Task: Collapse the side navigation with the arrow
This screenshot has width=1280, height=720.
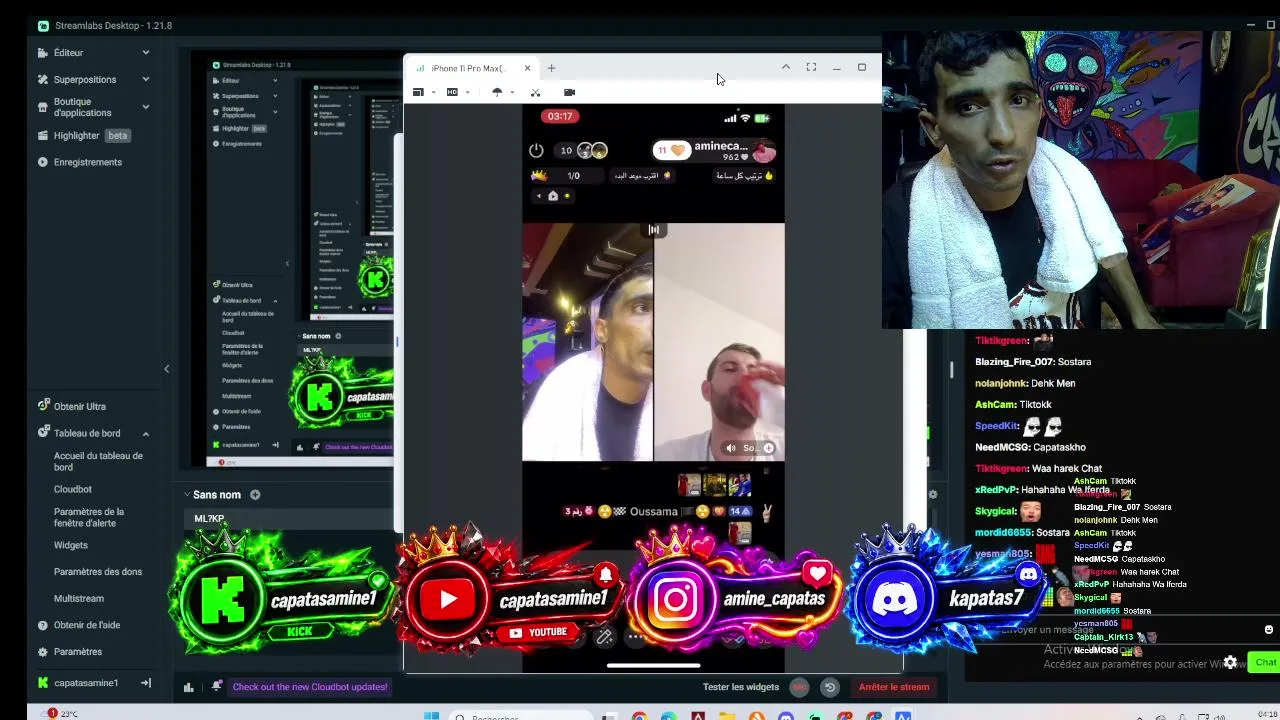Action: [166, 369]
